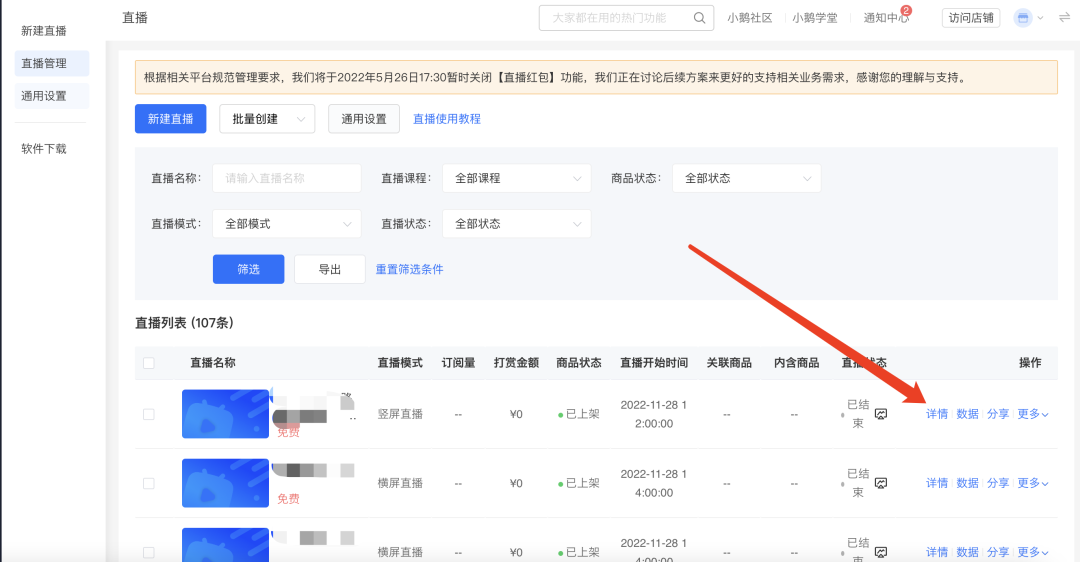Open the 商品状态 全部状态 dropdown

pyautogui.click(x=747, y=178)
